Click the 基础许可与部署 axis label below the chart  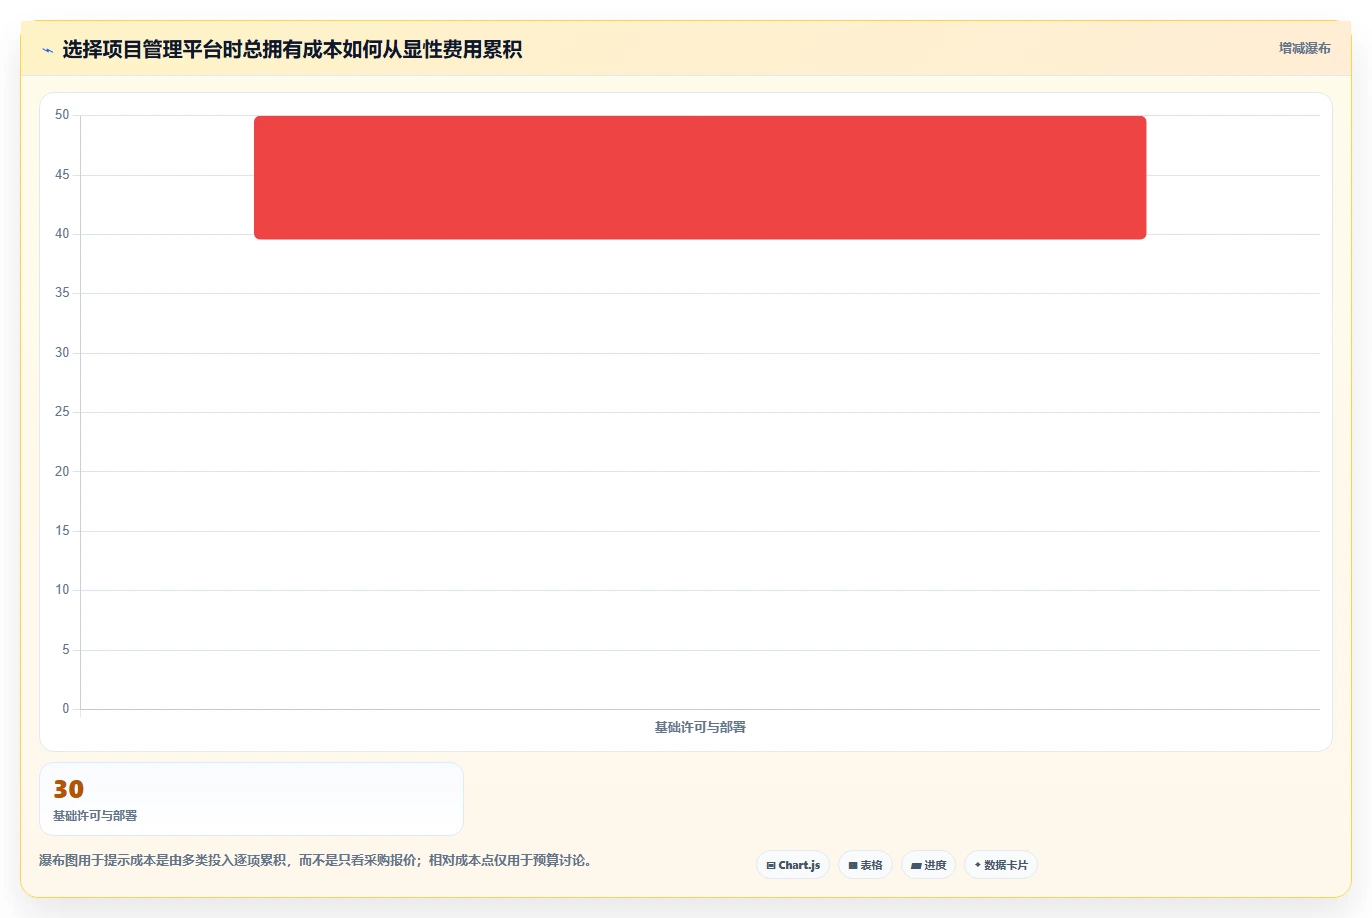[x=700, y=727]
